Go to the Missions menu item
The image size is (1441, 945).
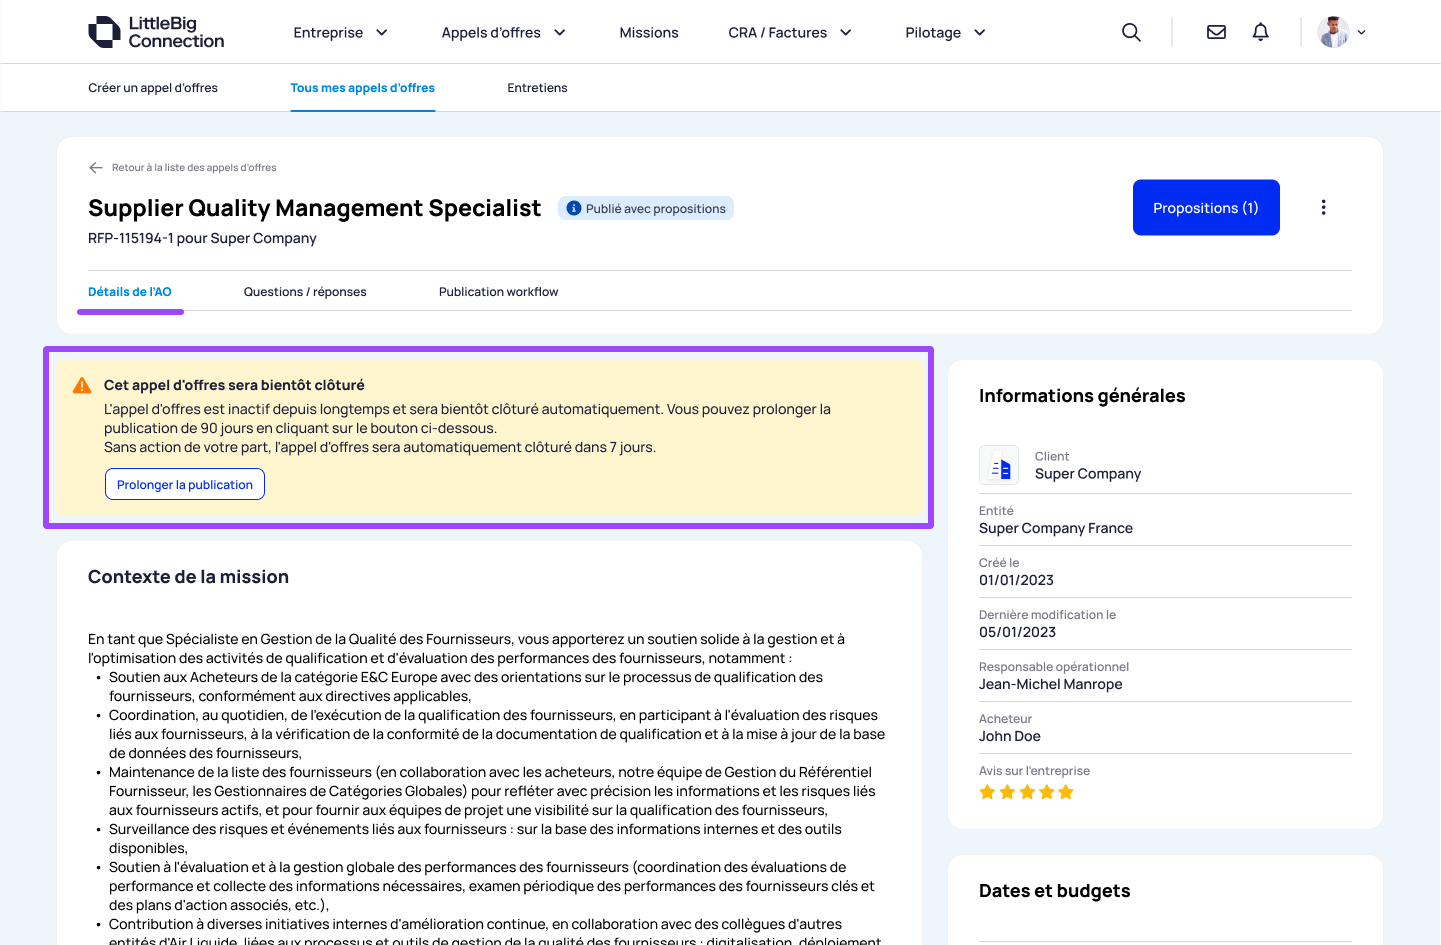(649, 32)
